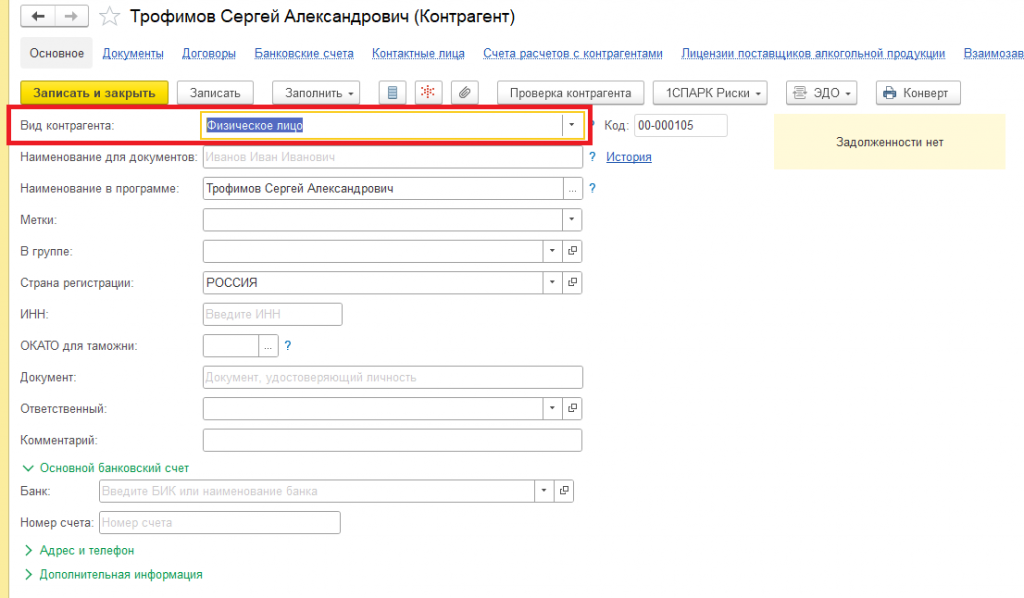Viewport: 1024px width, 598px height.
Task: Open the Банковские счета tab
Action: (304, 54)
